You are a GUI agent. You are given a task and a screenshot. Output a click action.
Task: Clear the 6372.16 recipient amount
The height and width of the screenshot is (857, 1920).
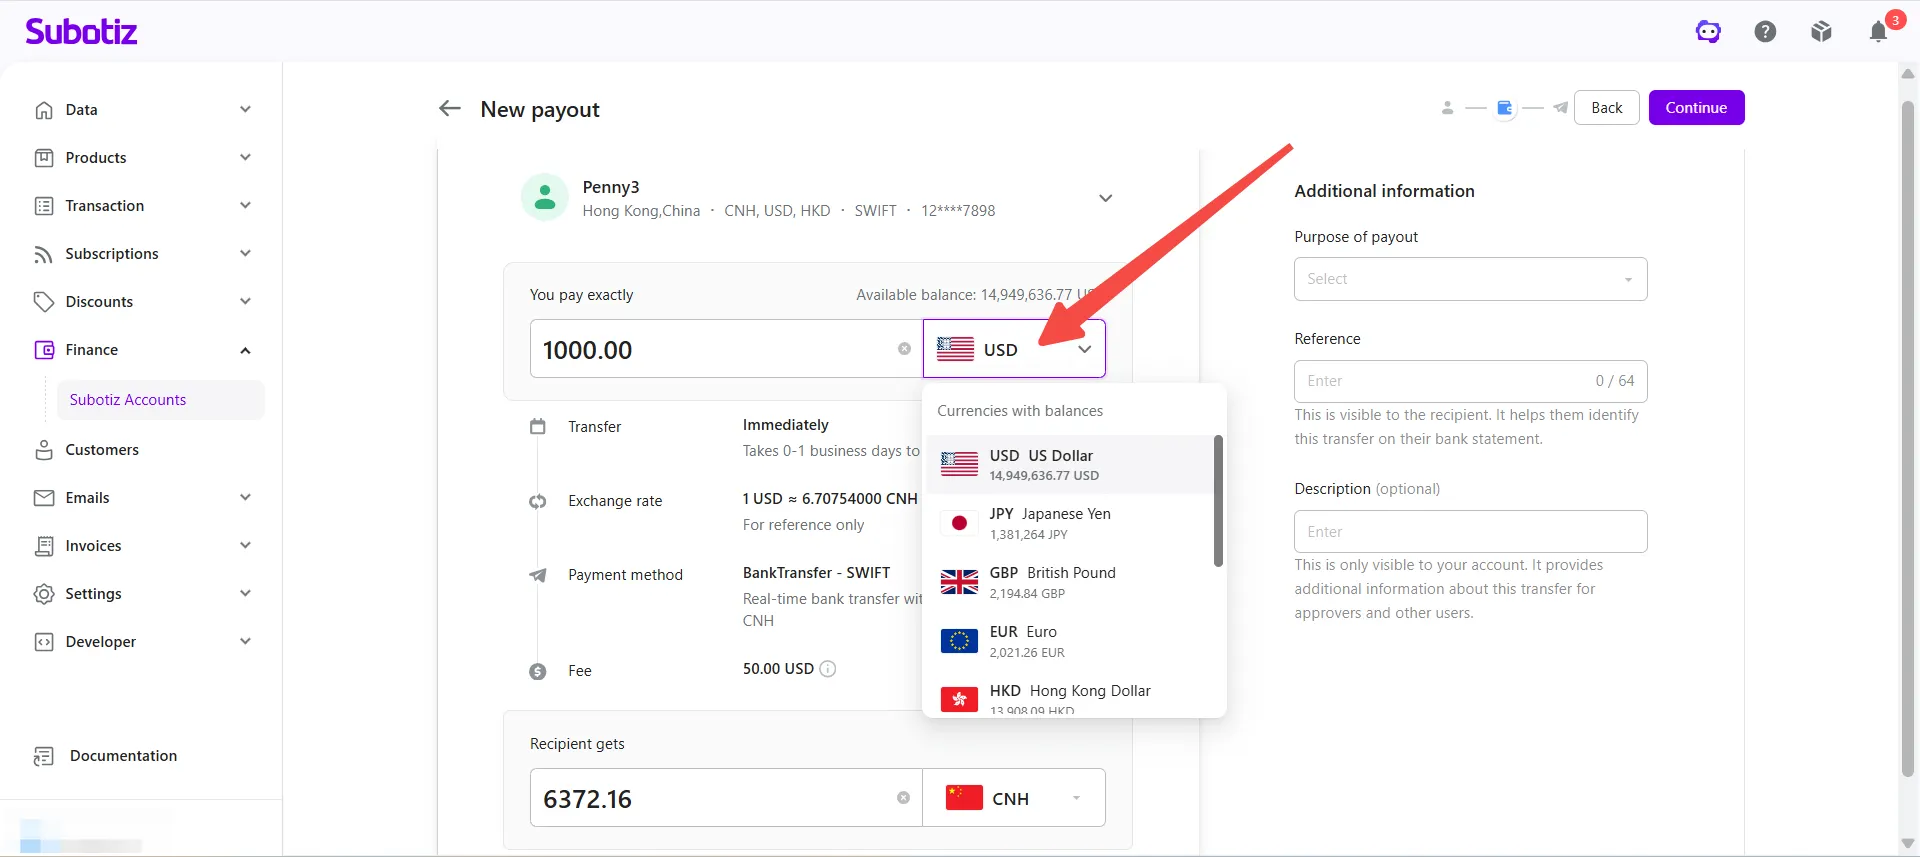903,798
